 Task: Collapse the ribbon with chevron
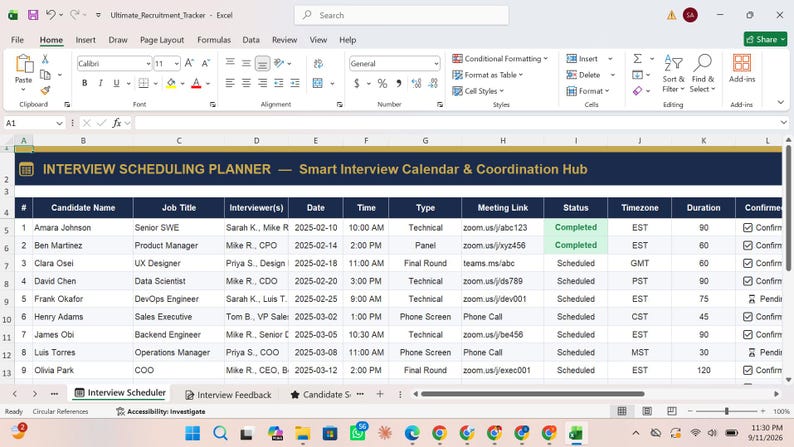point(780,102)
